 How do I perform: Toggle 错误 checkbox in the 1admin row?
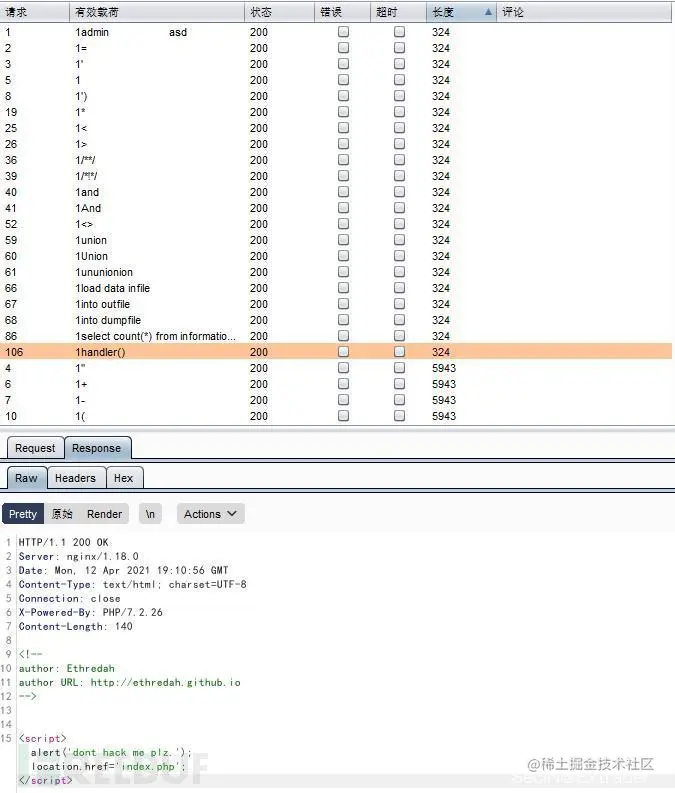click(x=343, y=32)
